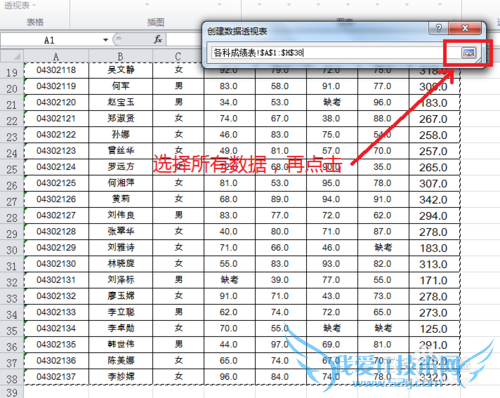Click the range selector collapse button in dialog
The height and width of the screenshot is (398, 500).
468,53
